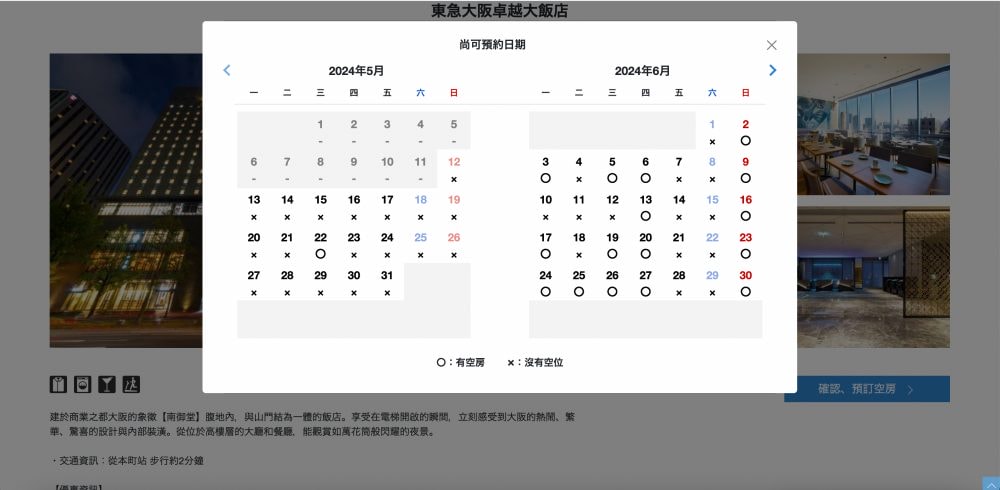Click the 2024年5月 month heading
The width and height of the screenshot is (1000, 490).
356,71
